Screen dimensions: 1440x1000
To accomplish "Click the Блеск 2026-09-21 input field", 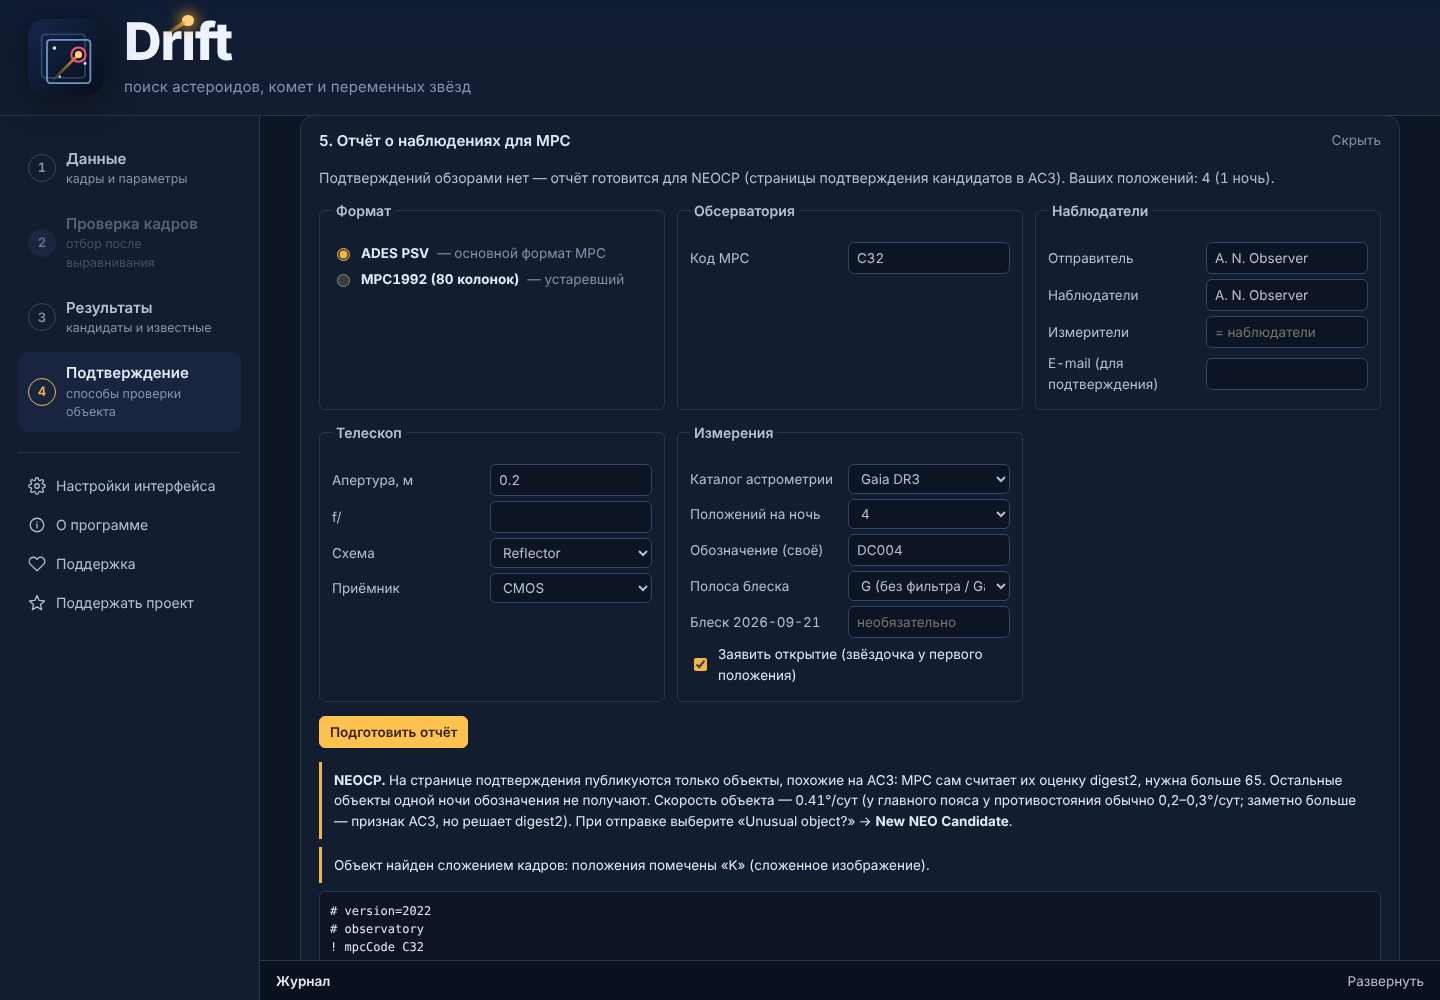I will [929, 622].
